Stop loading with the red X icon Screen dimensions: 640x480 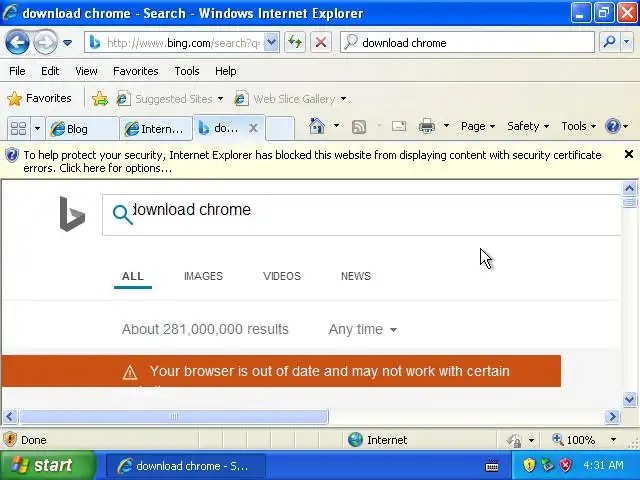(321, 42)
